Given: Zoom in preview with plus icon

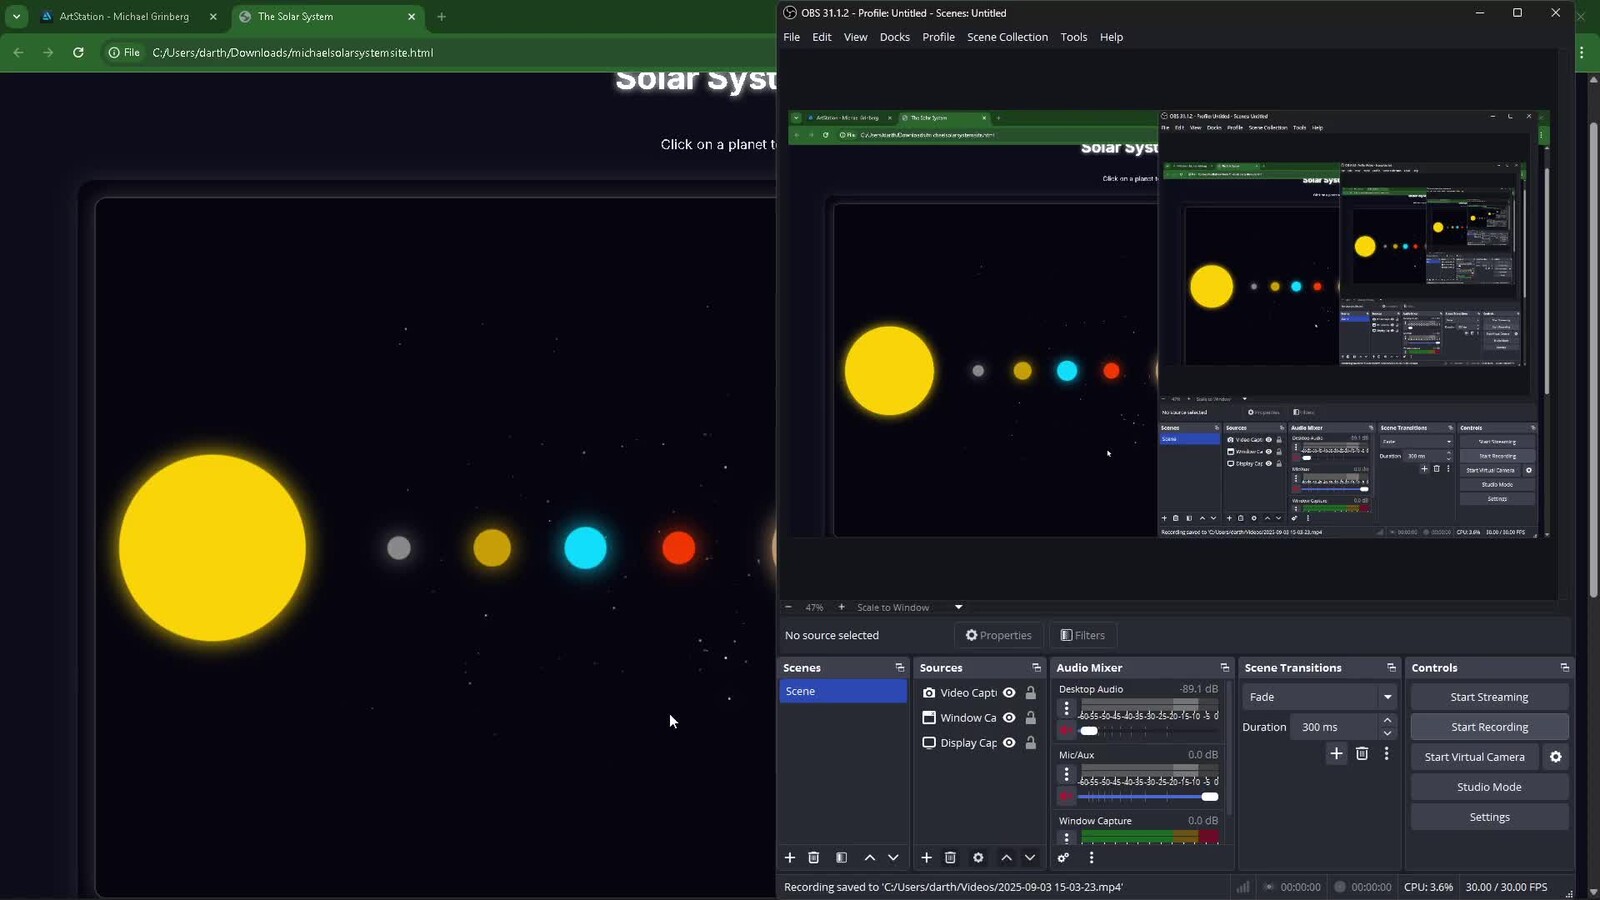Looking at the screenshot, I should [x=842, y=607].
